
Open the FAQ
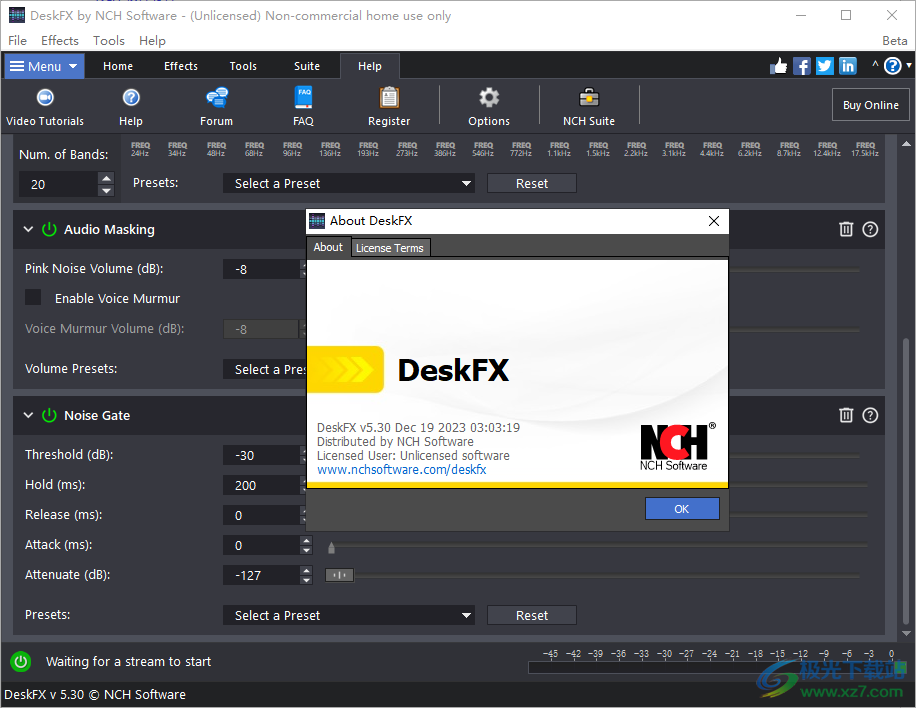click(303, 105)
